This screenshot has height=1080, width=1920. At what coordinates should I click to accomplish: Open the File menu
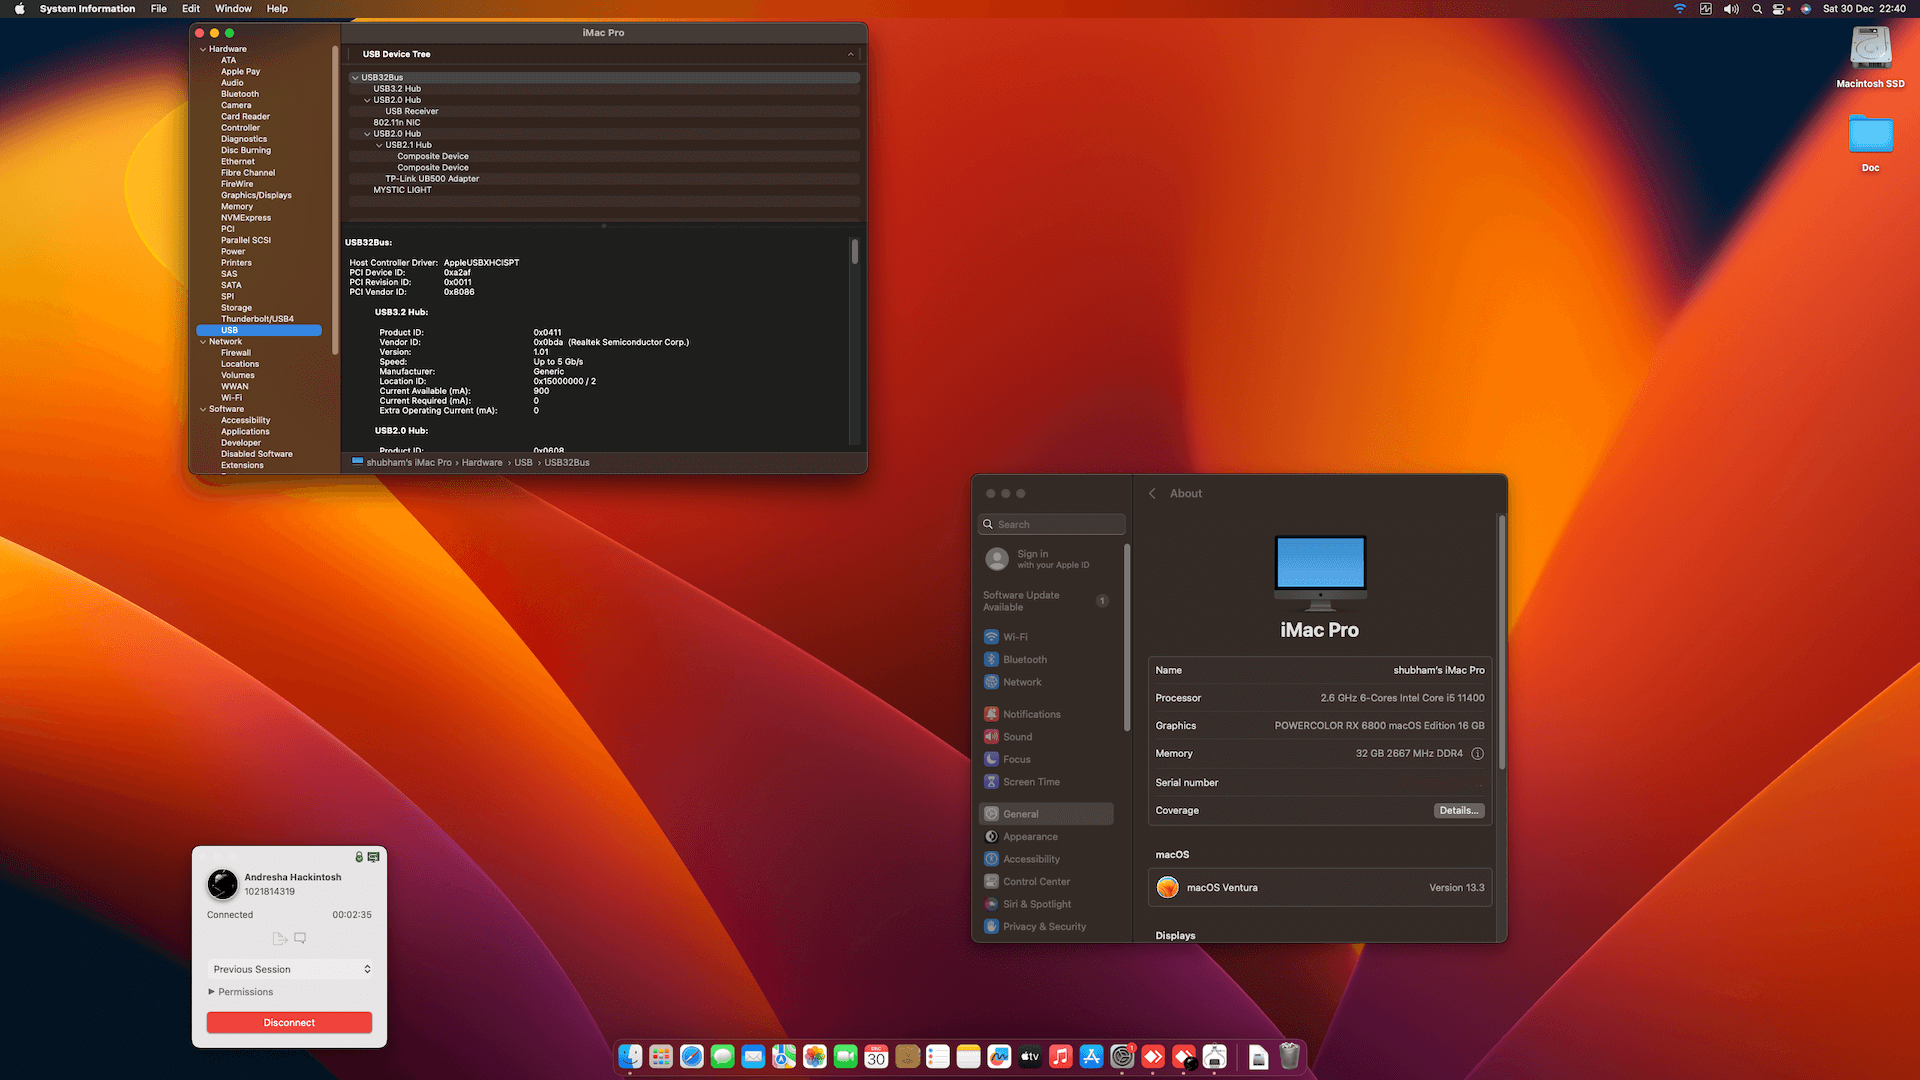158,9
